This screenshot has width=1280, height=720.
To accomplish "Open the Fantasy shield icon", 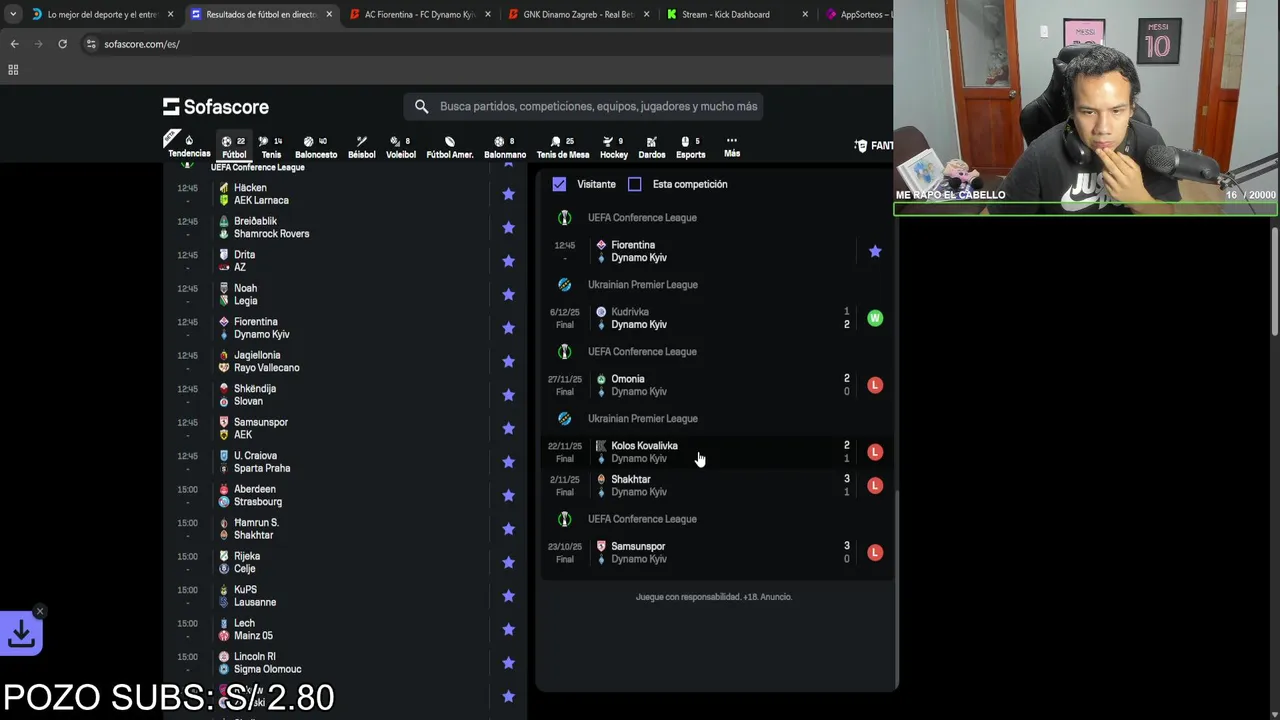I will point(861,145).
